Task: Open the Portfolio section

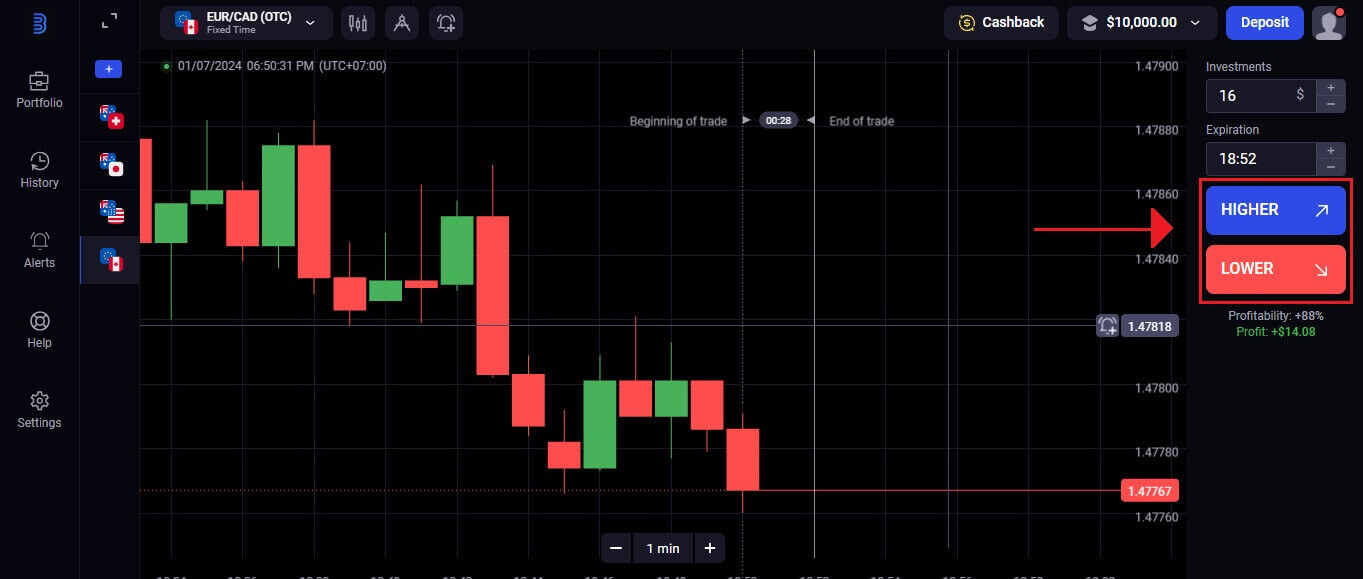Action: [x=40, y=90]
